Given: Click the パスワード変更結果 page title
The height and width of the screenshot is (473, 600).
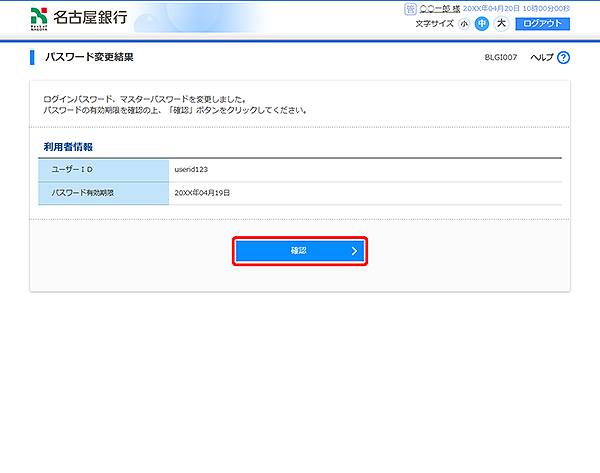Looking at the screenshot, I should [x=89, y=58].
